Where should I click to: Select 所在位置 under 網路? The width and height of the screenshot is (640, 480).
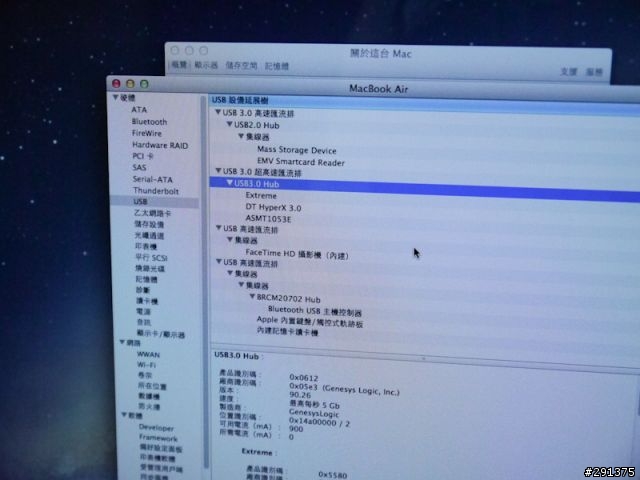152,386
